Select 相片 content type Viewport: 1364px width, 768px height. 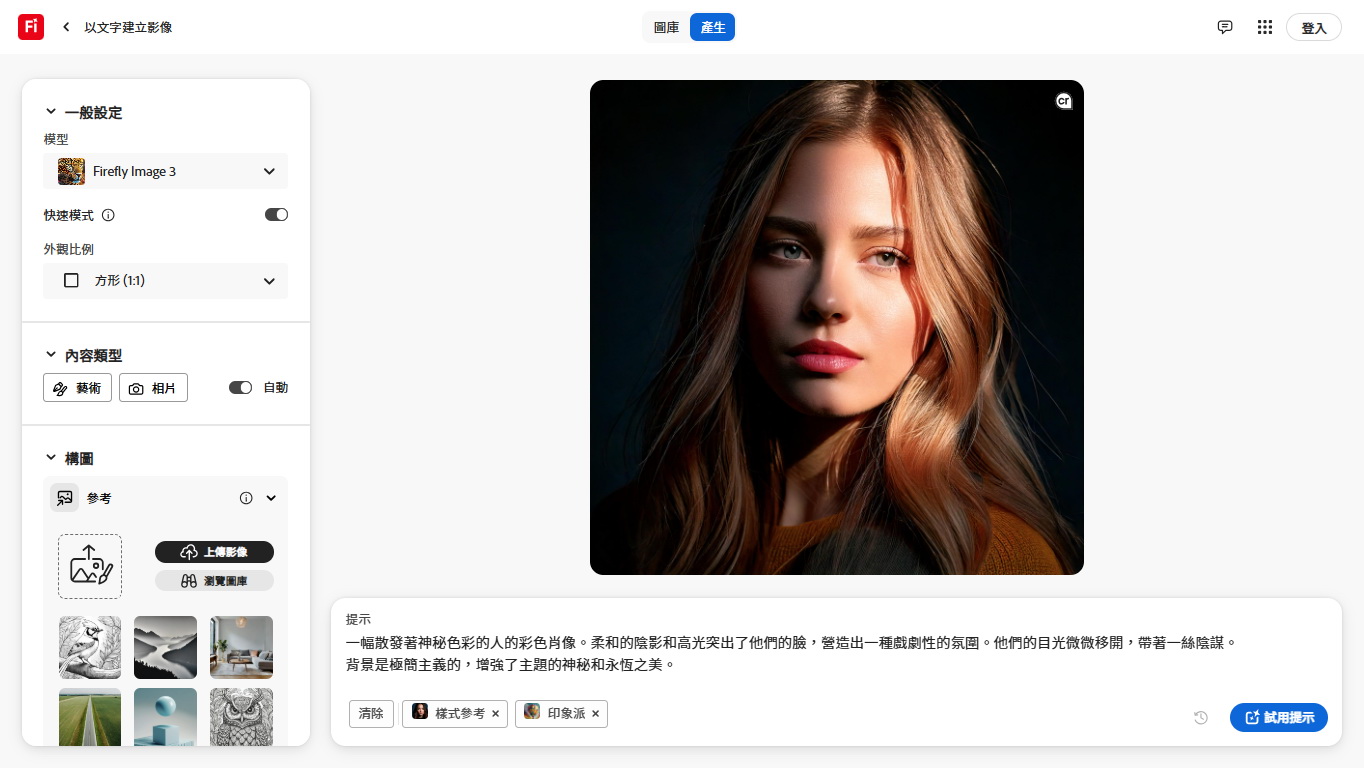(153, 388)
